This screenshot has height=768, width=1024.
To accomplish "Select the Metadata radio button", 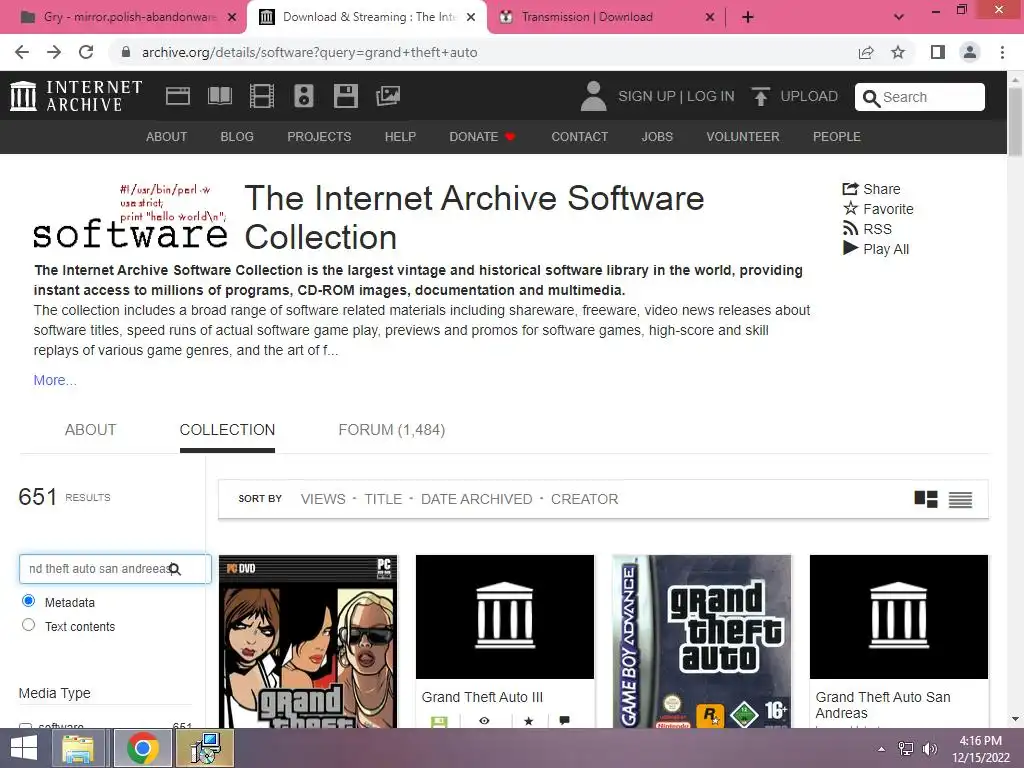I will [x=28, y=600].
